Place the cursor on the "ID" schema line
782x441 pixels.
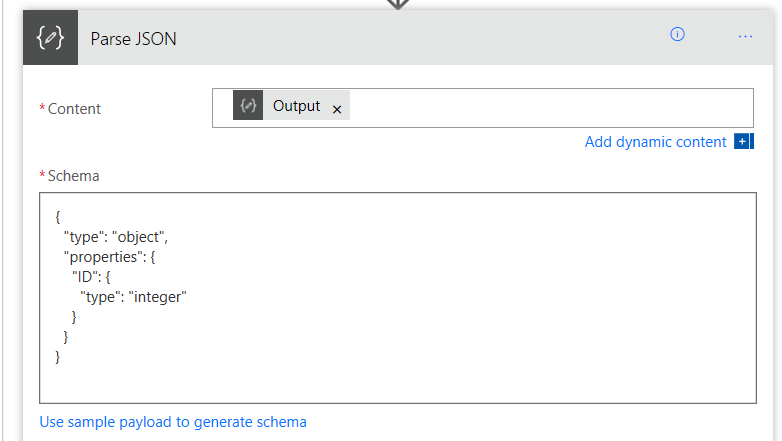pos(91,277)
